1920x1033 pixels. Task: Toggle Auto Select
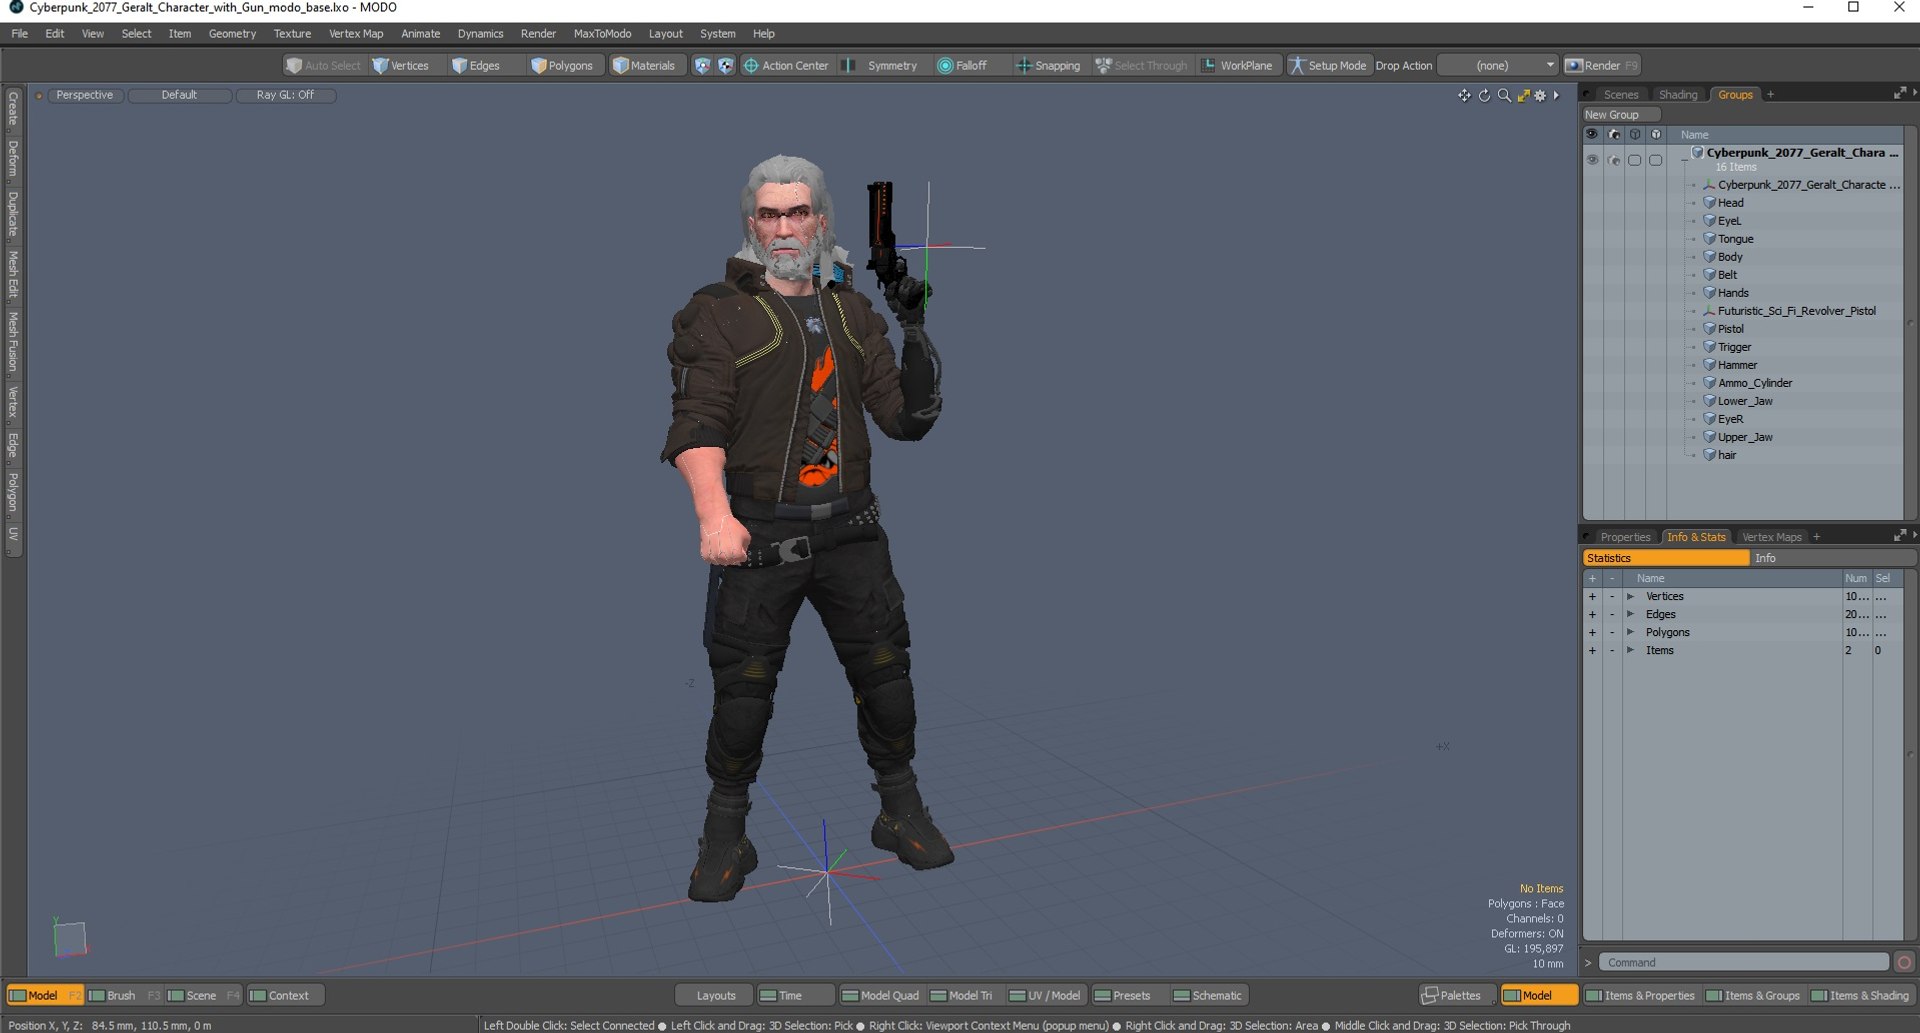click(x=323, y=65)
